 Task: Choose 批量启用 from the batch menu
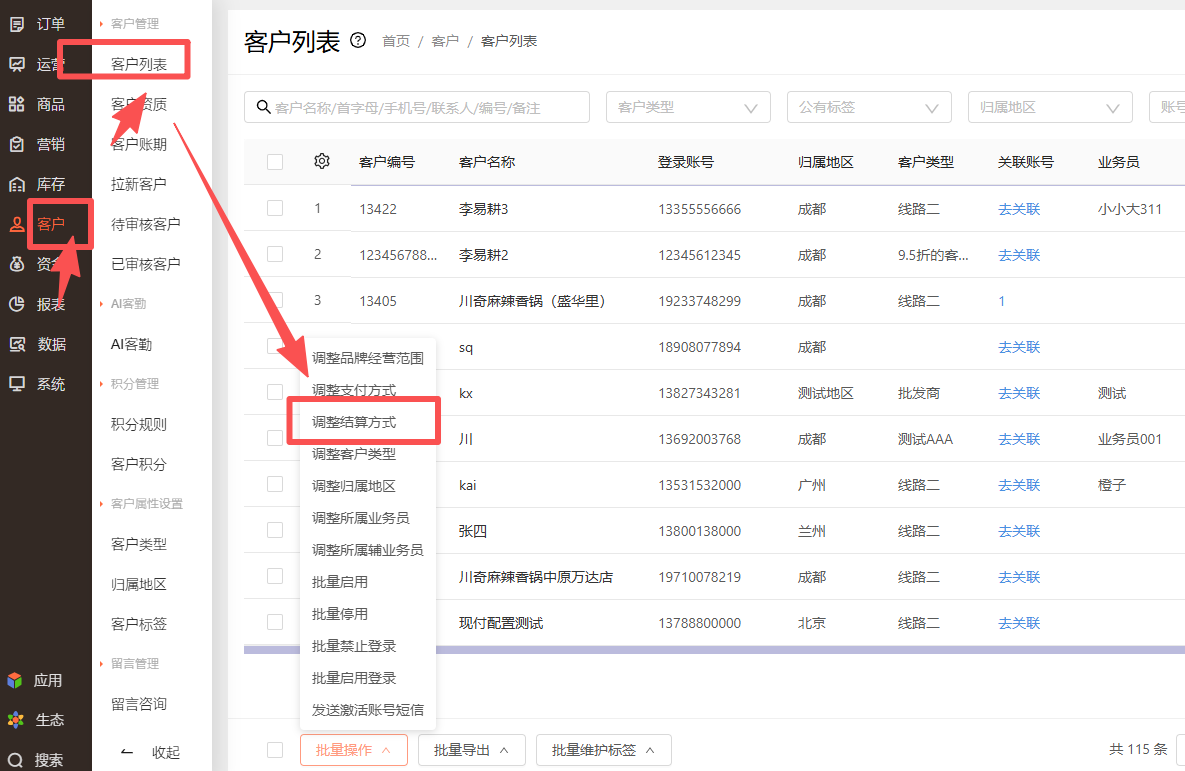339,582
